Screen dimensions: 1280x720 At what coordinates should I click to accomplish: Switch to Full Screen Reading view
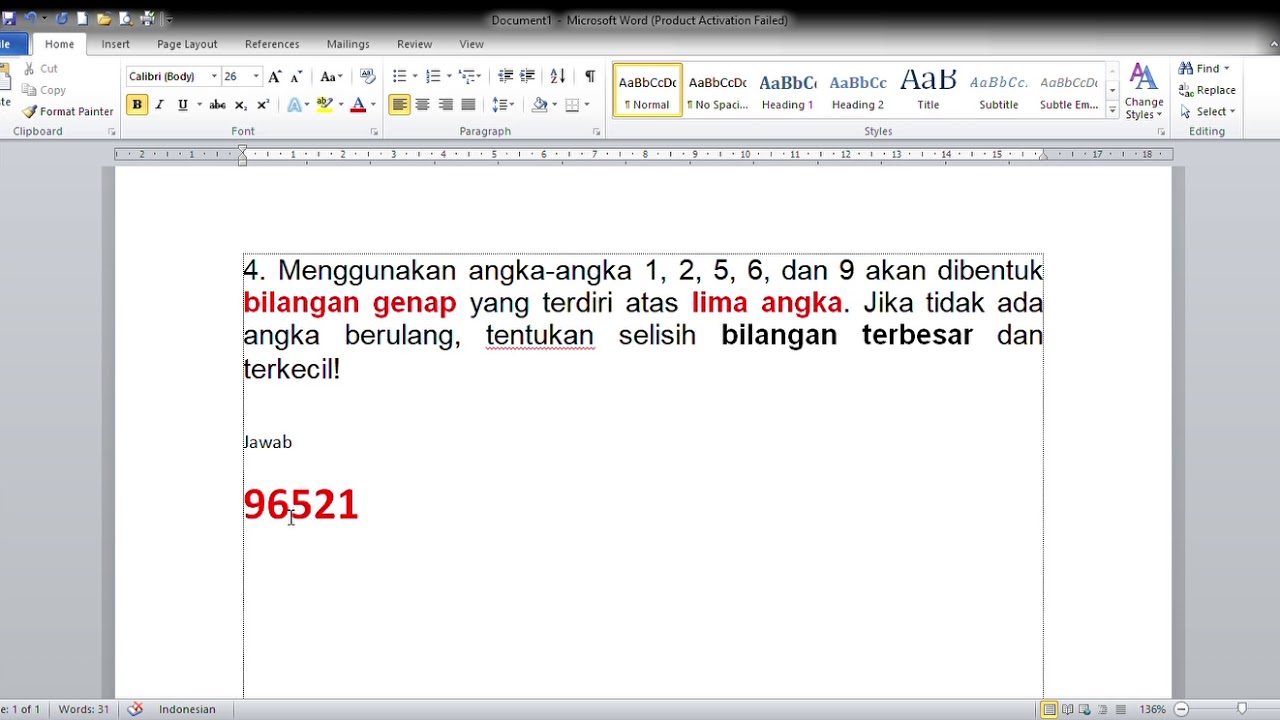pos(1066,709)
